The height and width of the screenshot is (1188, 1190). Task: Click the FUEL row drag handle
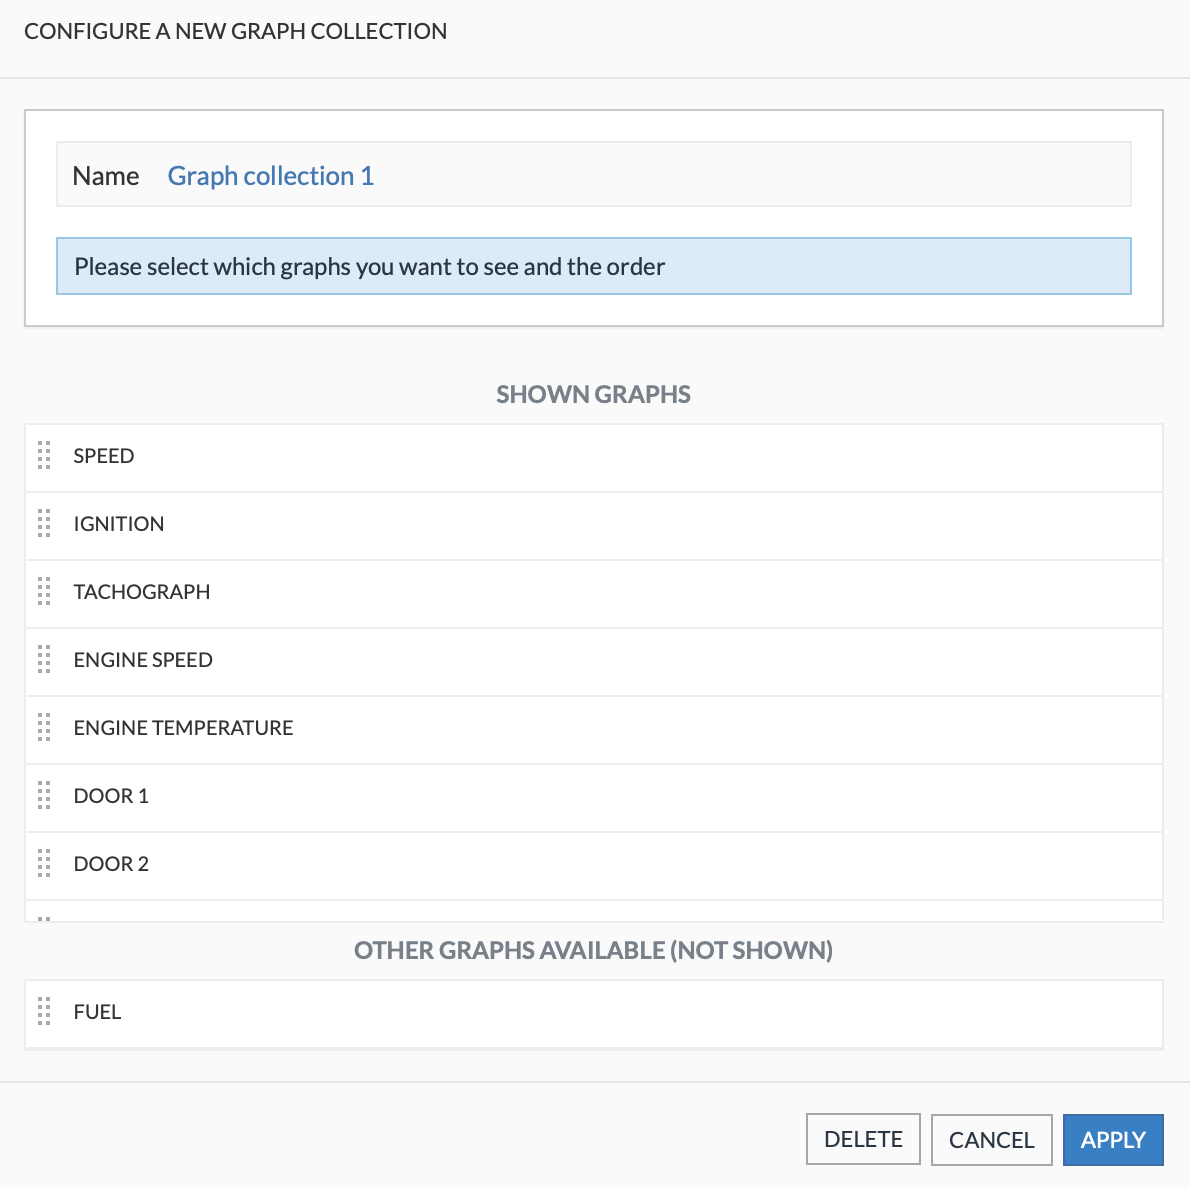[44, 1012]
